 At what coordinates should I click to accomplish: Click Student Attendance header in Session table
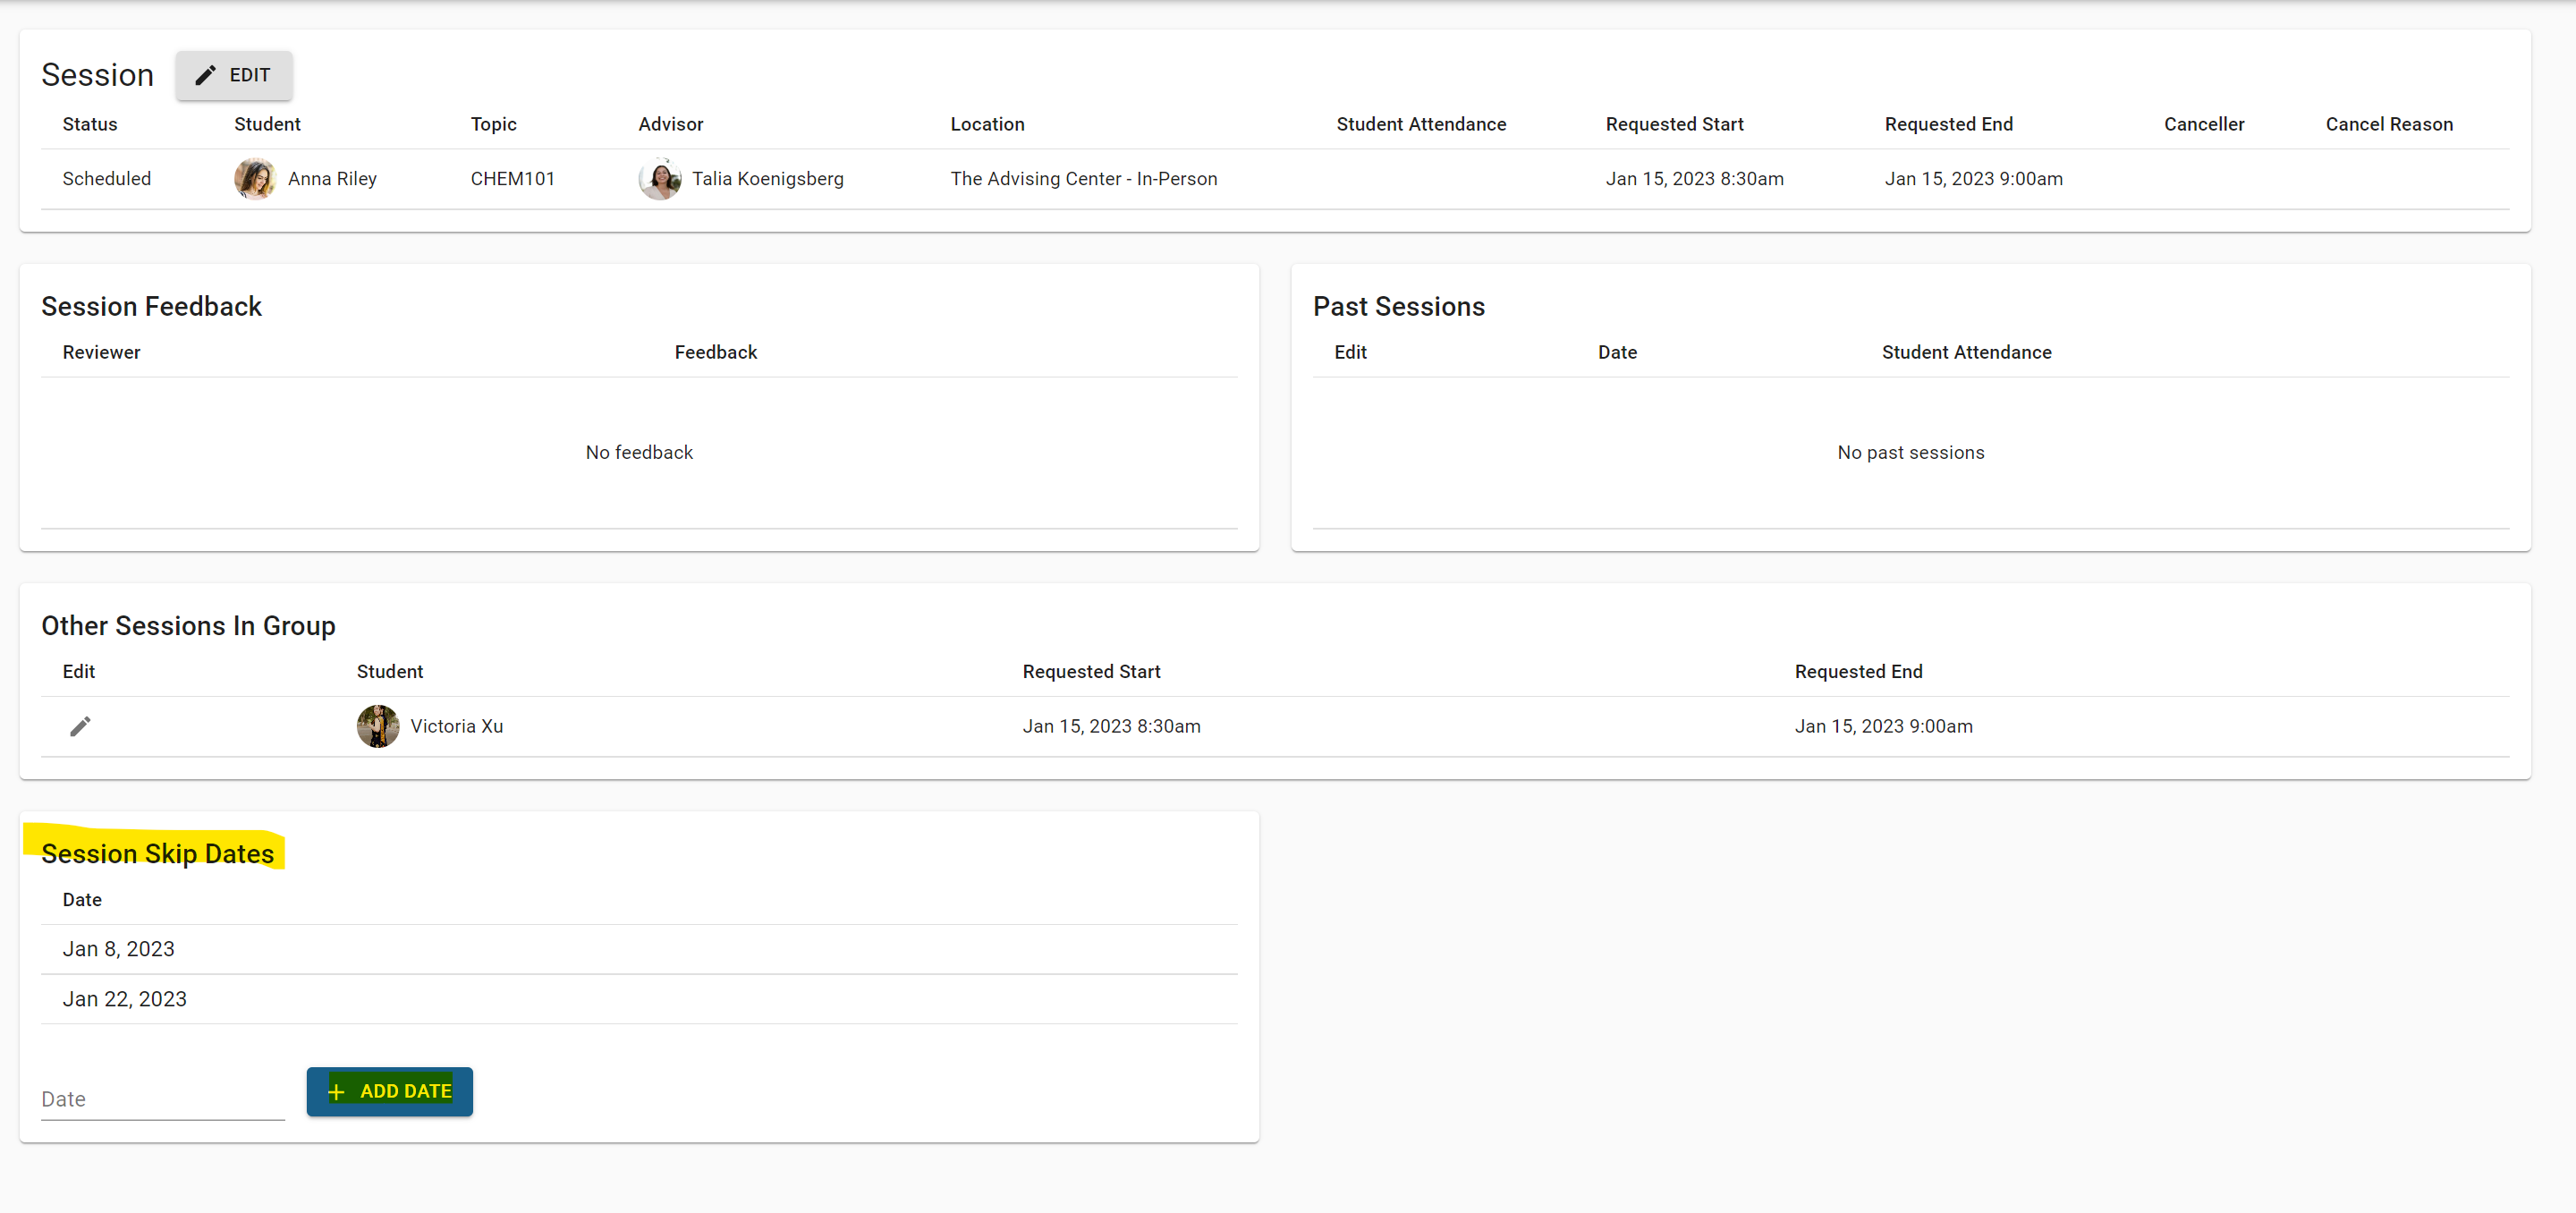point(1421,124)
